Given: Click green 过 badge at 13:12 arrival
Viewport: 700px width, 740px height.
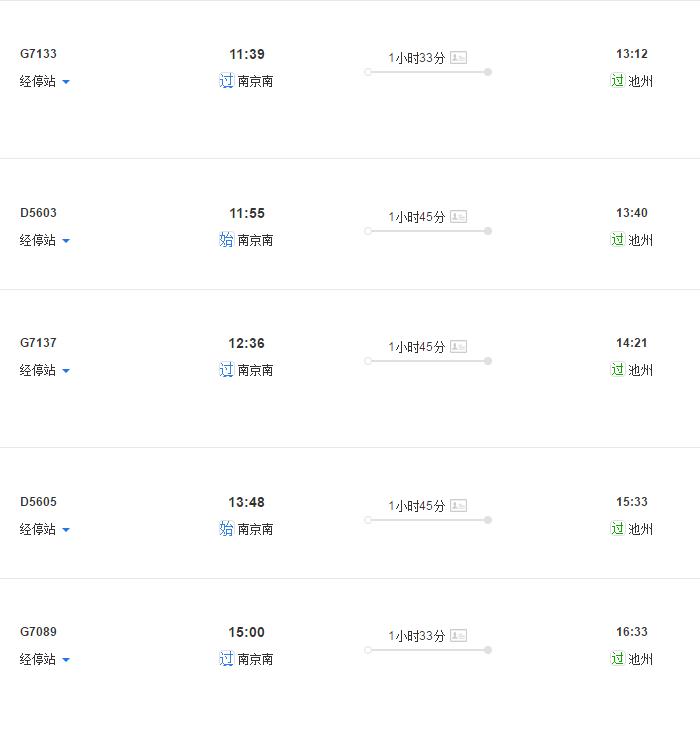Looking at the screenshot, I should coord(617,80).
